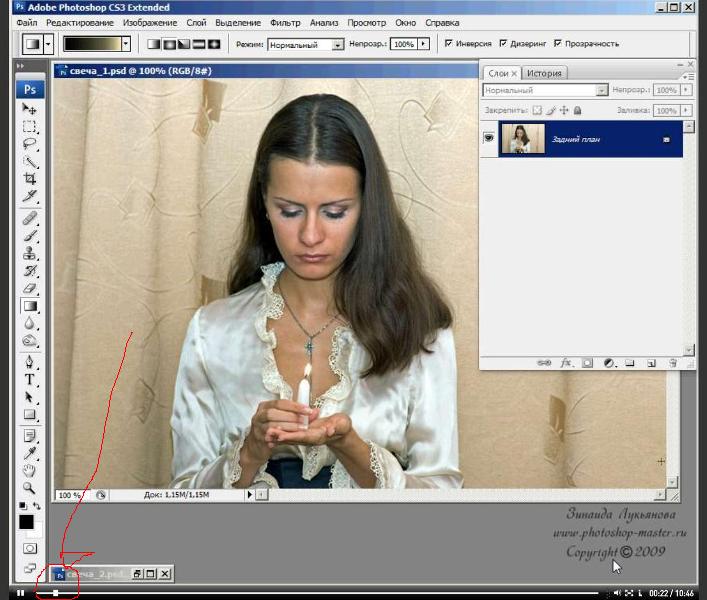The width and height of the screenshot is (707, 600).
Task: Select the Rectangular Marquee tool
Action: (29, 126)
